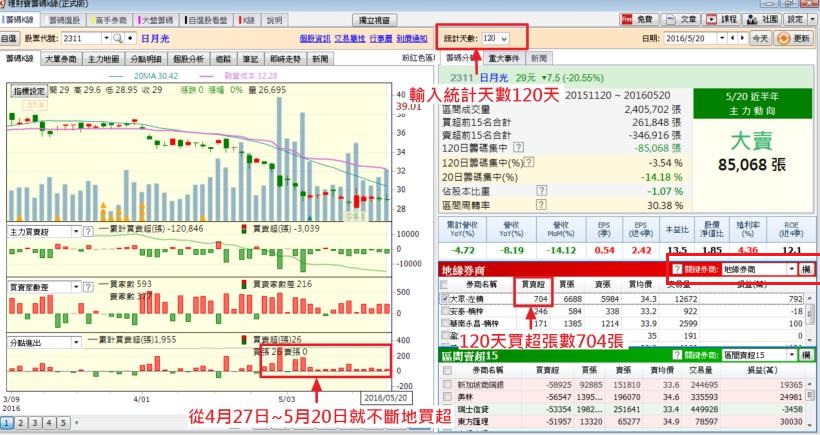Click the 欄 columns button in 地緣券商 header
The width and height of the screenshot is (820, 435).
click(x=806, y=269)
